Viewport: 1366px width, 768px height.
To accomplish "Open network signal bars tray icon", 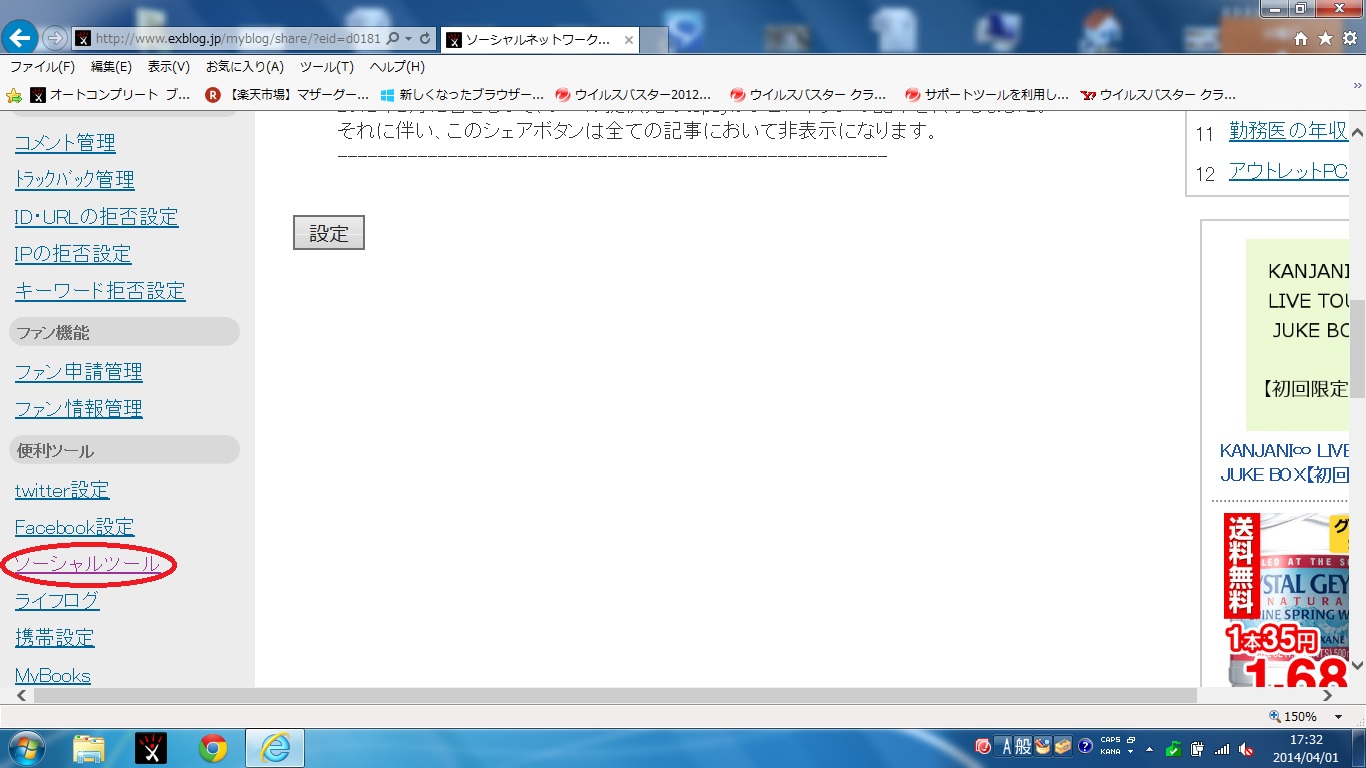I will pyautogui.click(x=1222, y=748).
